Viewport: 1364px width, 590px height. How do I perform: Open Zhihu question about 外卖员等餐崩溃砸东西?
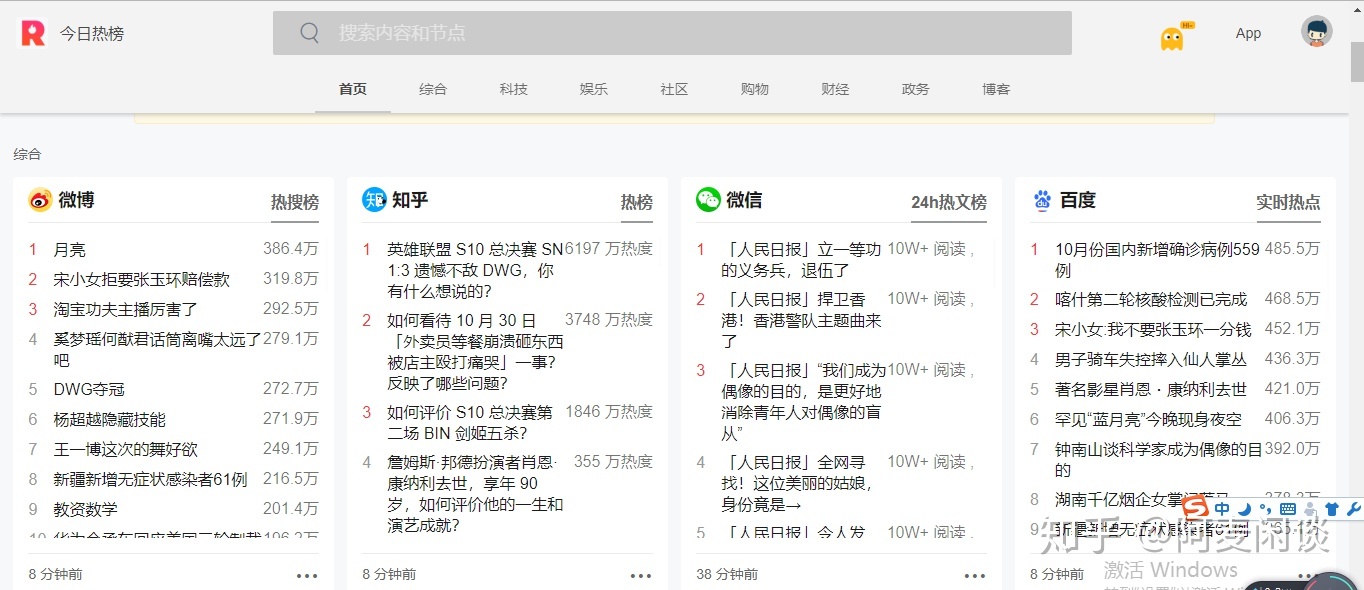pos(475,352)
